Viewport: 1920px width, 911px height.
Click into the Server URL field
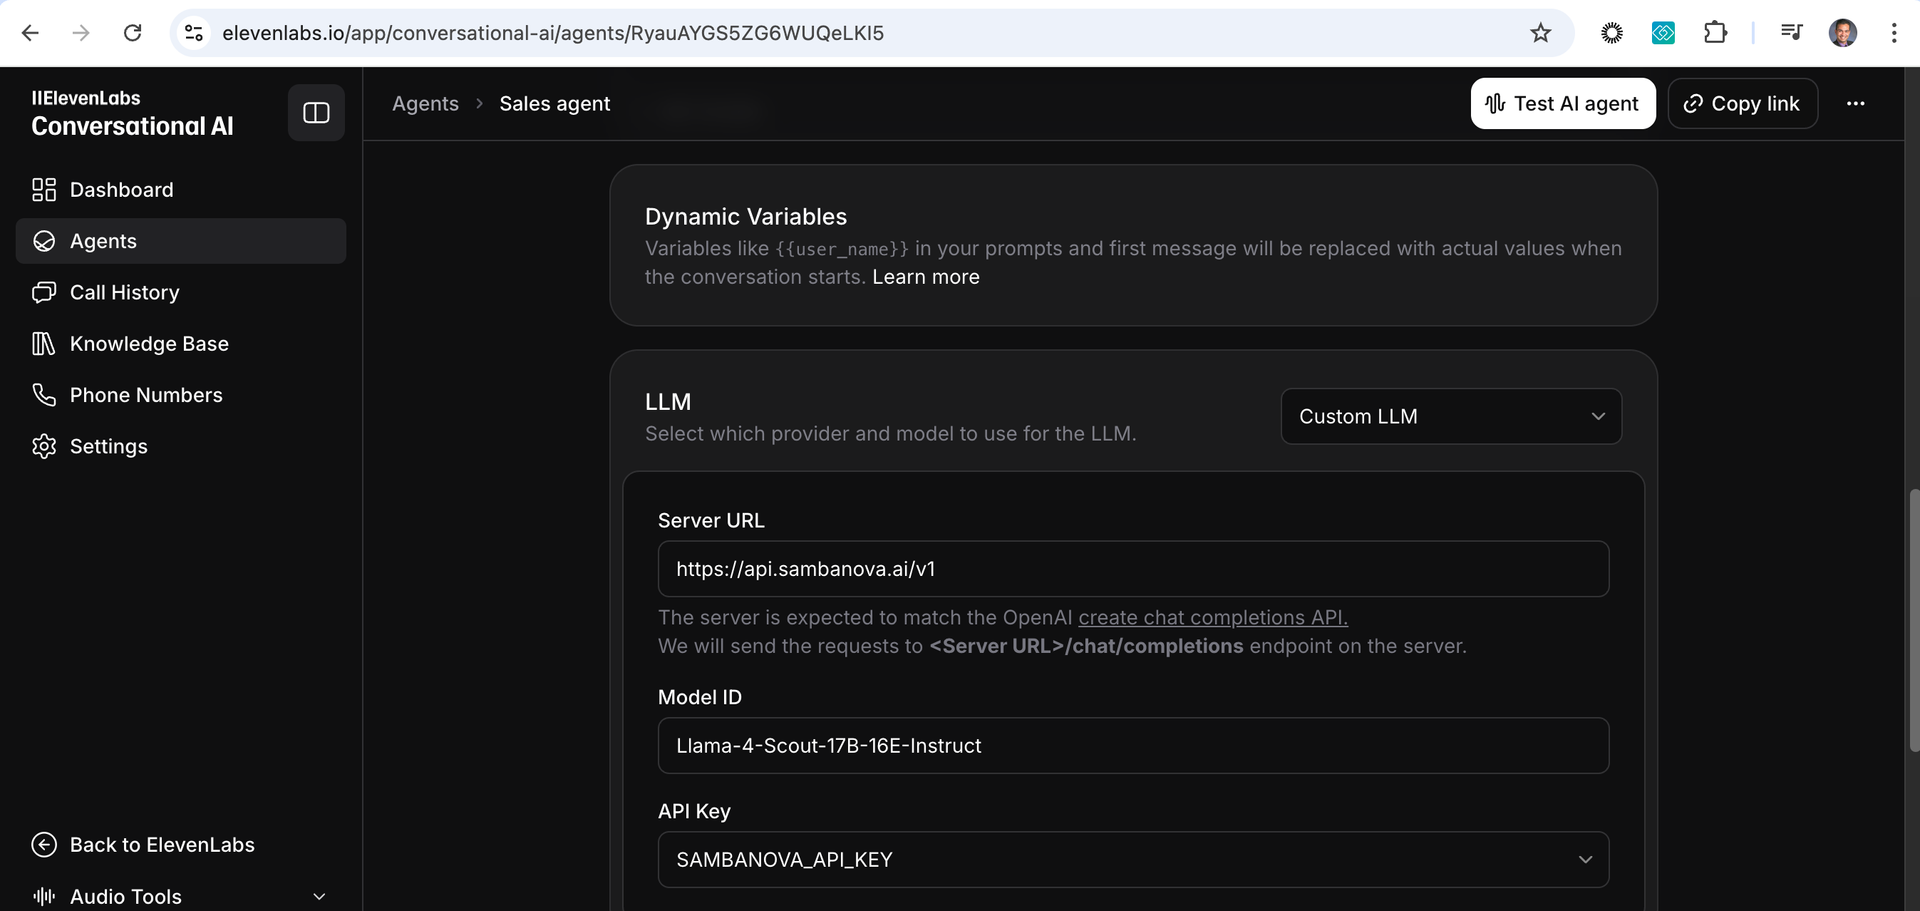[x=1133, y=569]
